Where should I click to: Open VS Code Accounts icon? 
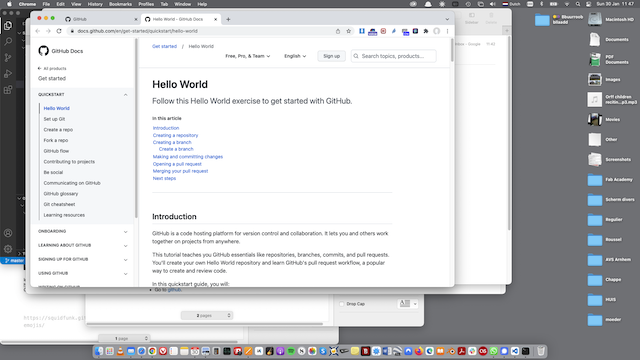pyautogui.click(x=8, y=233)
